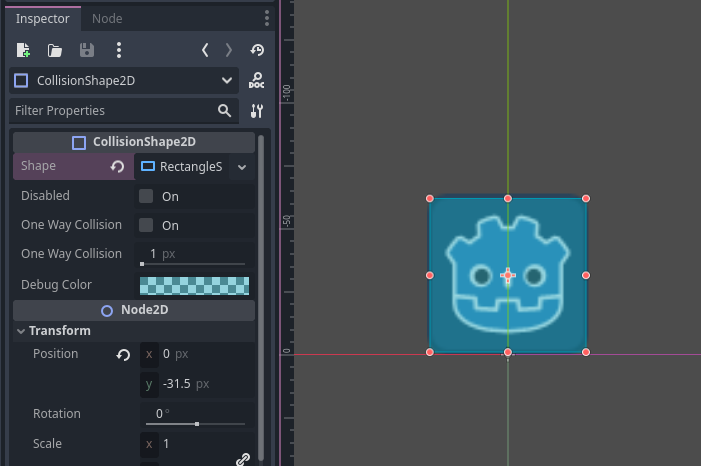Click the Position x value field
Image resolution: width=701 pixels, height=466 pixels.
pos(197,354)
